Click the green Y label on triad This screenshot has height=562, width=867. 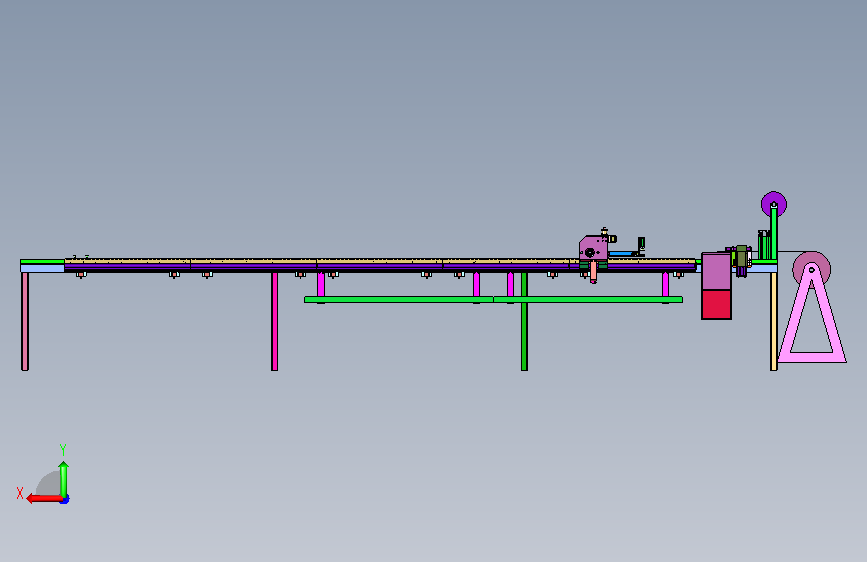[x=63, y=449]
